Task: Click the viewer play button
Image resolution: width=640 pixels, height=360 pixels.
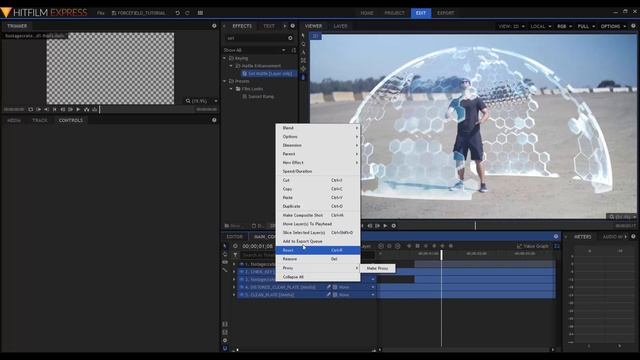Action: (x=385, y=226)
